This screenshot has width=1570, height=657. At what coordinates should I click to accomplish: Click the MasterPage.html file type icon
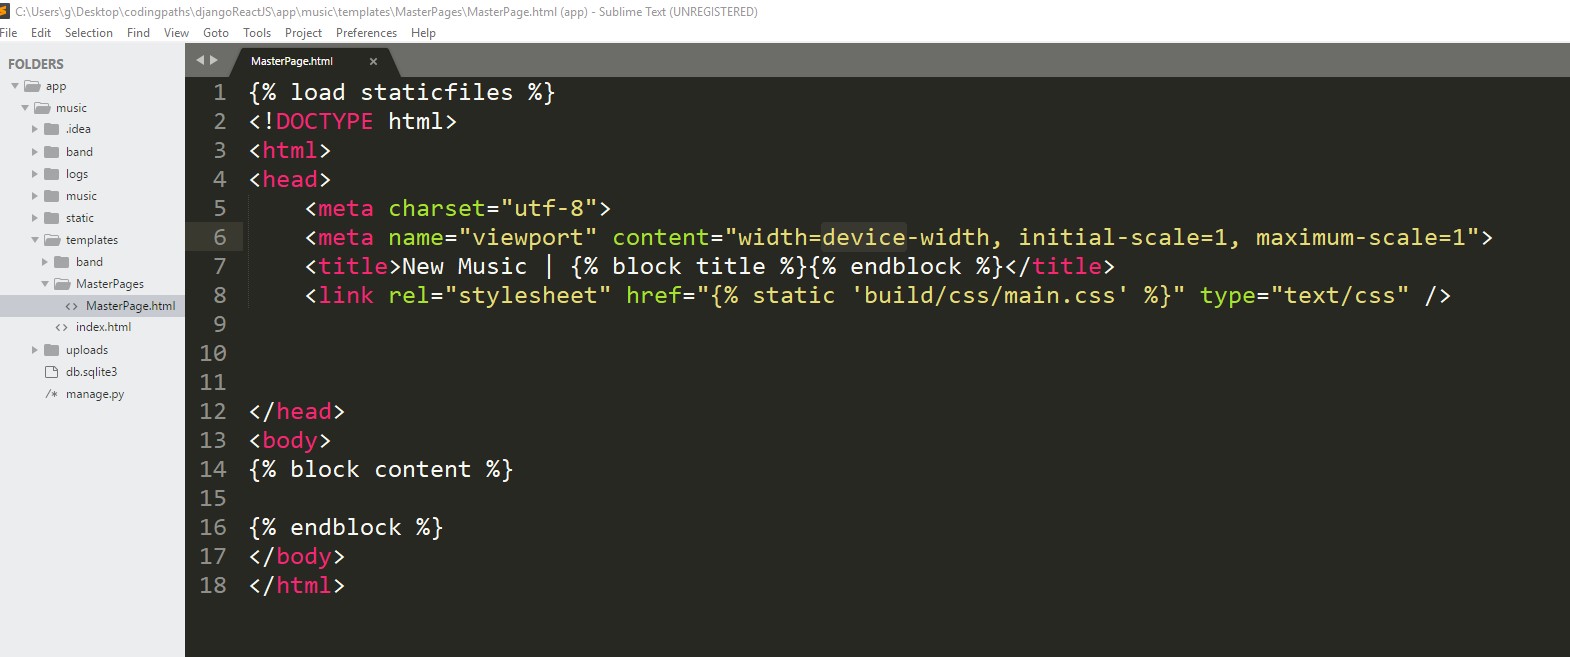[x=71, y=306]
